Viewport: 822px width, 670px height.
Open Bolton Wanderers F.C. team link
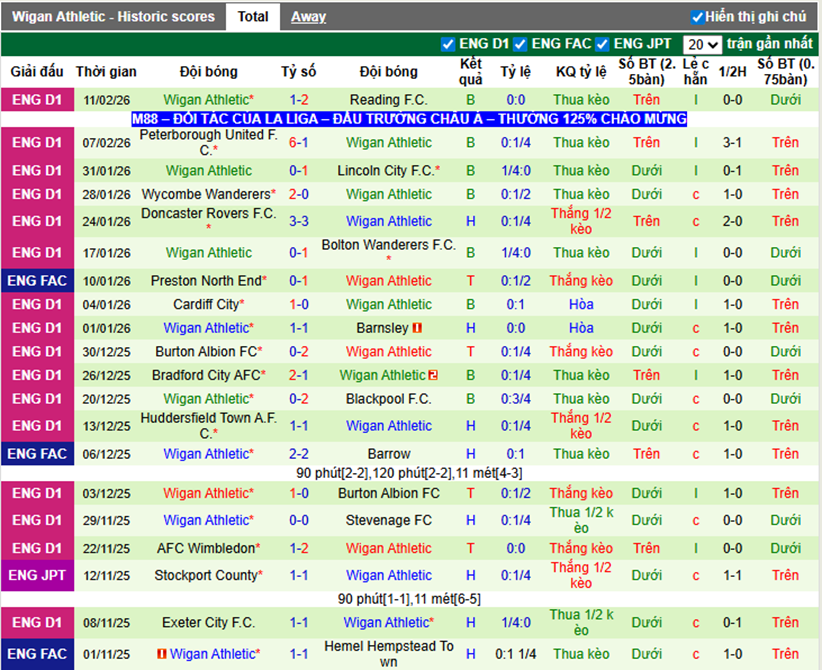coord(388,245)
